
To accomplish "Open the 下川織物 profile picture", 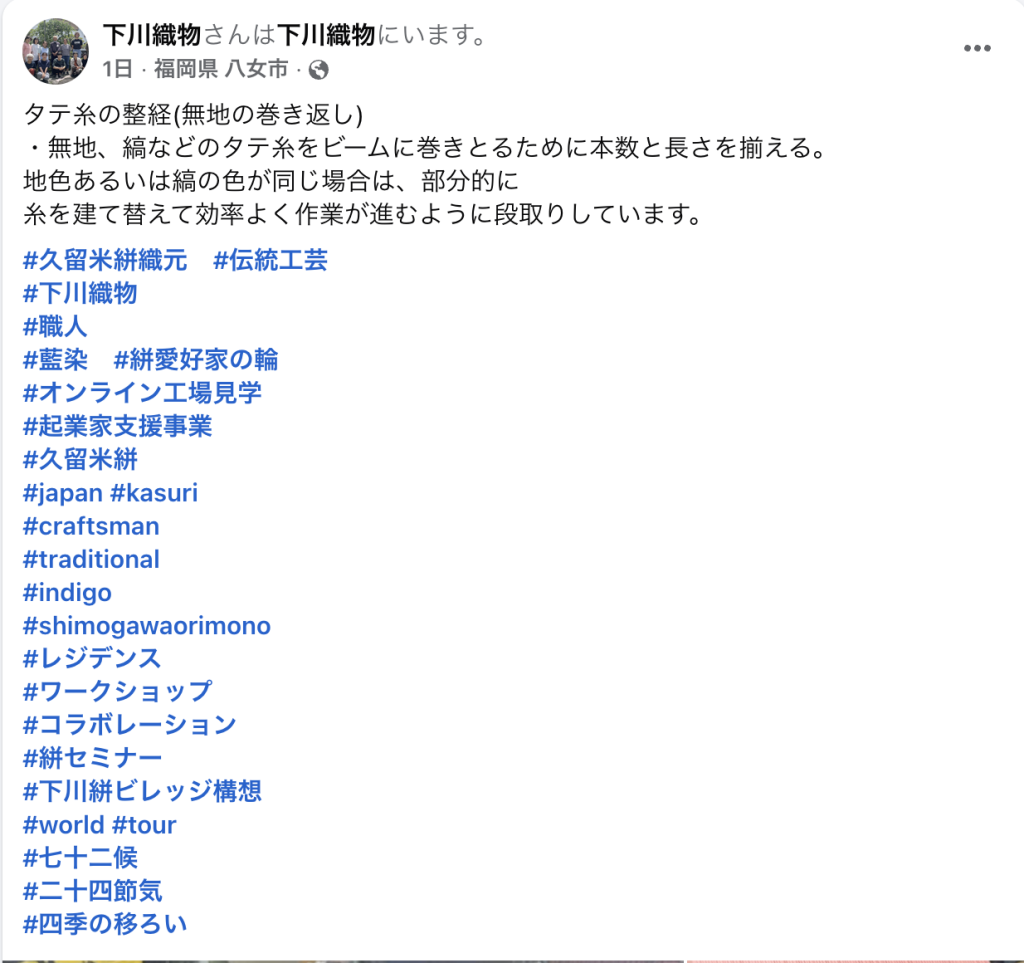I will pyautogui.click(x=56, y=51).
